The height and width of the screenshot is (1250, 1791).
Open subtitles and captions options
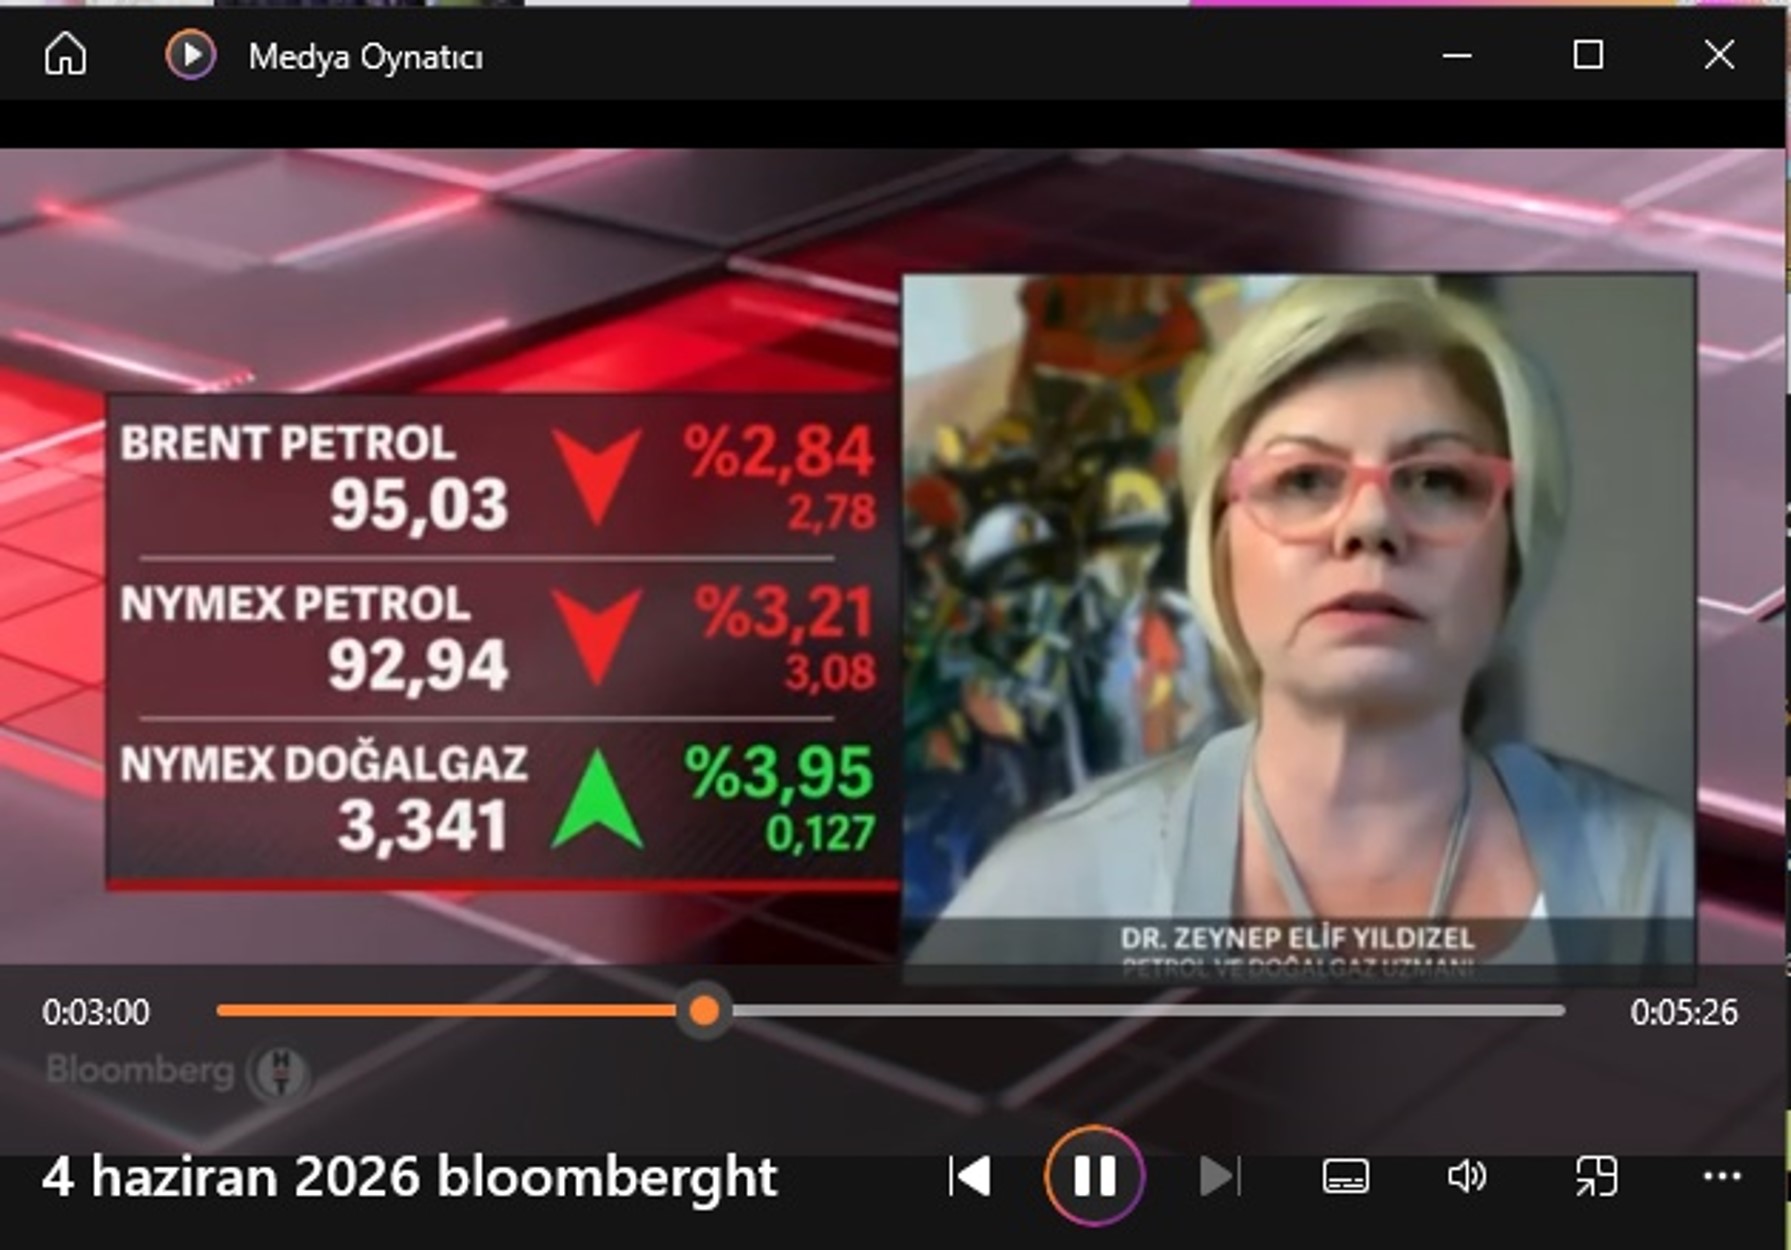1345,1177
